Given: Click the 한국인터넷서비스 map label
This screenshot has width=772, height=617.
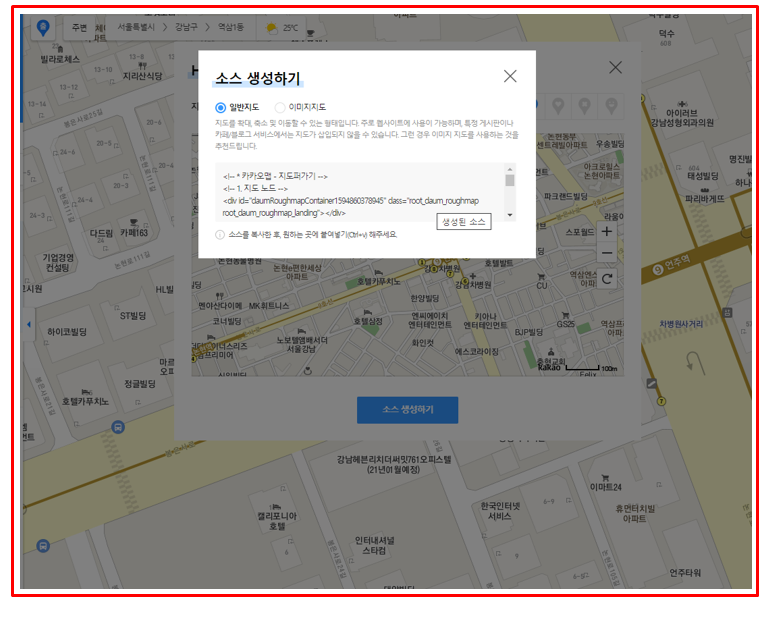Looking at the screenshot, I should (x=500, y=511).
